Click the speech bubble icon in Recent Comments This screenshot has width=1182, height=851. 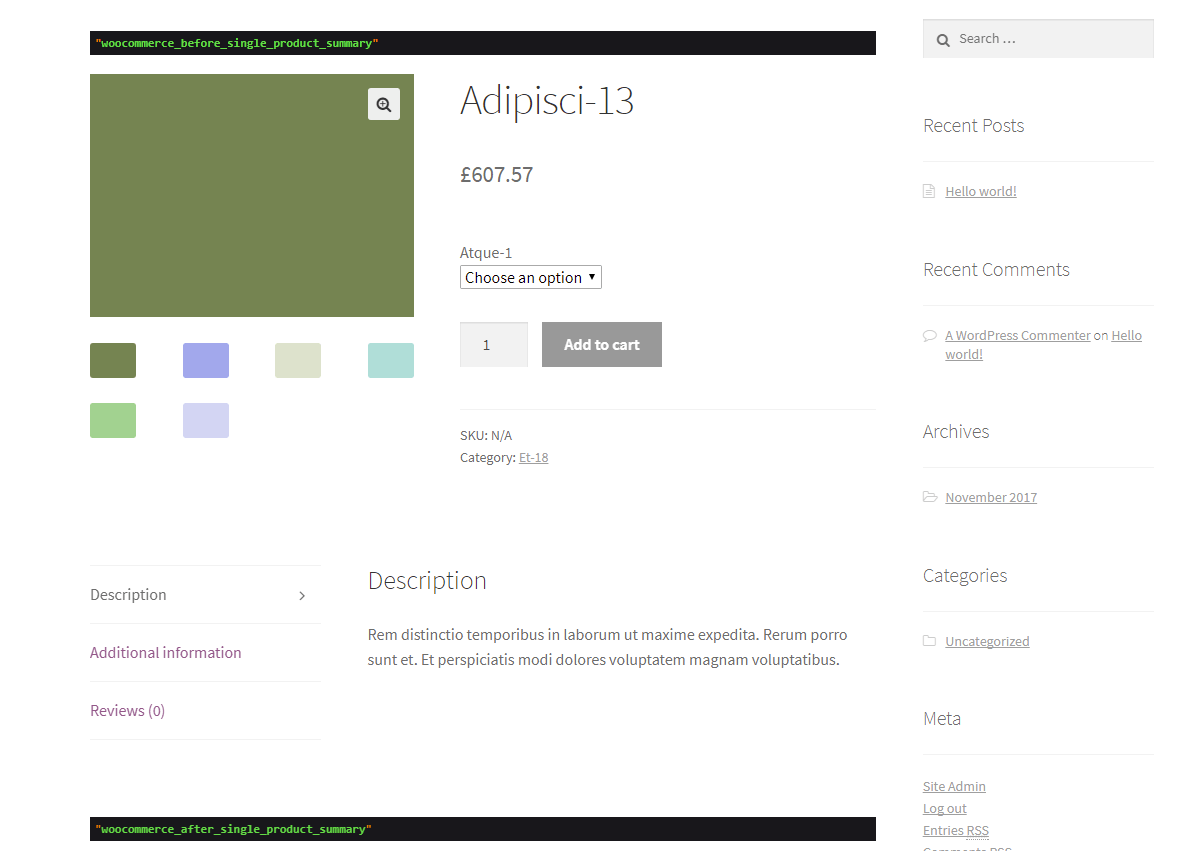tap(929, 335)
